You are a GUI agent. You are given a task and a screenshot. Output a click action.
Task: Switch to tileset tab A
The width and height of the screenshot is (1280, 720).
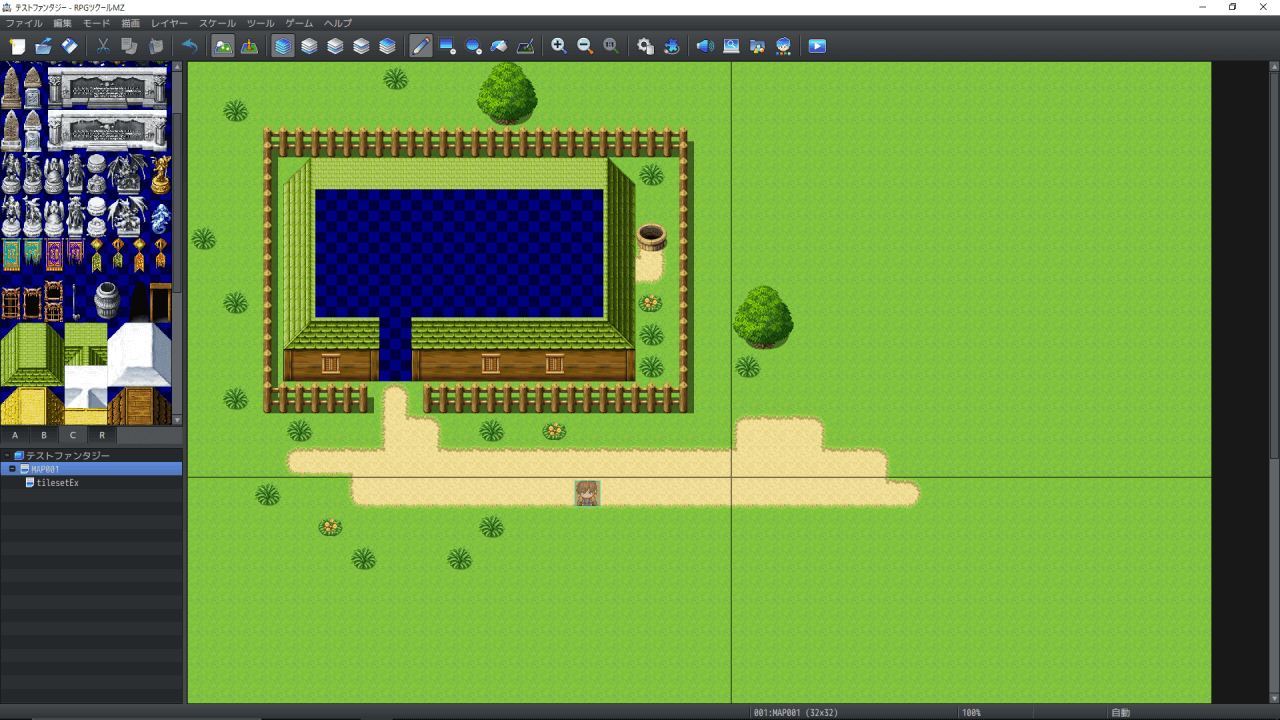(x=15, y=435)
